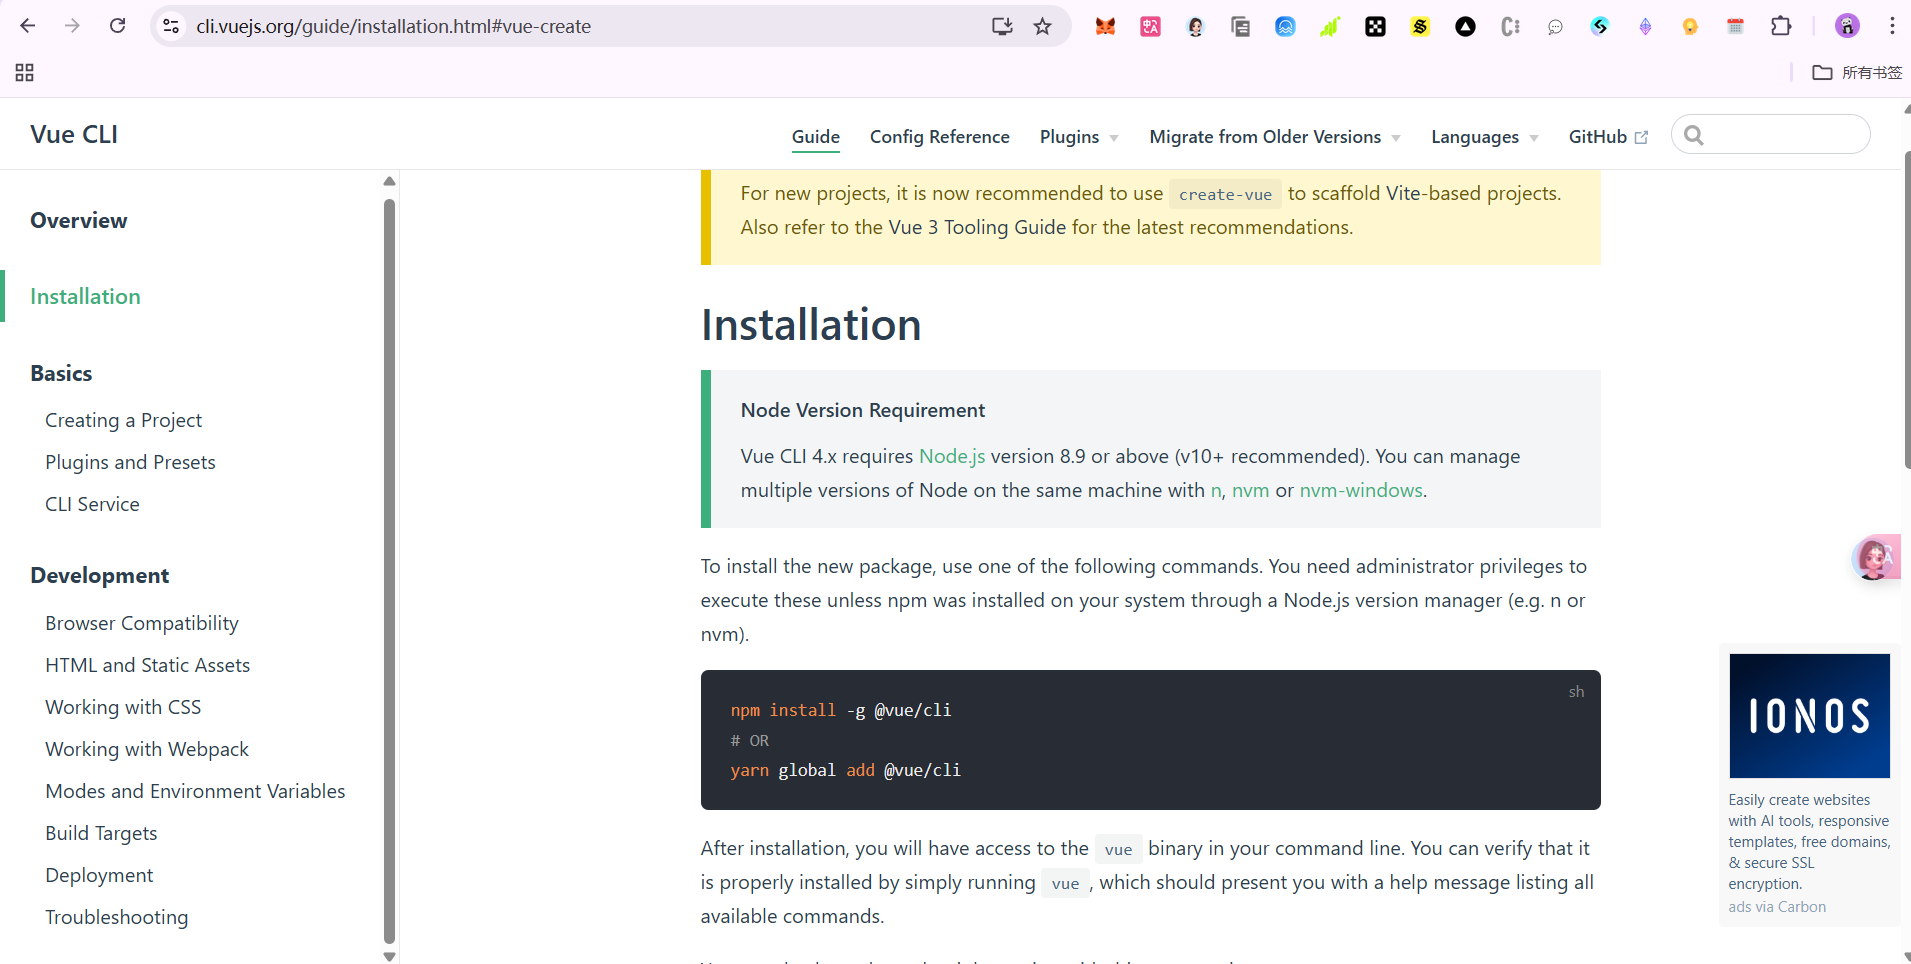Open the purple Ethereum diamond extension
Viewport: 1911px width, 964px height.
tap(1645, 26)
